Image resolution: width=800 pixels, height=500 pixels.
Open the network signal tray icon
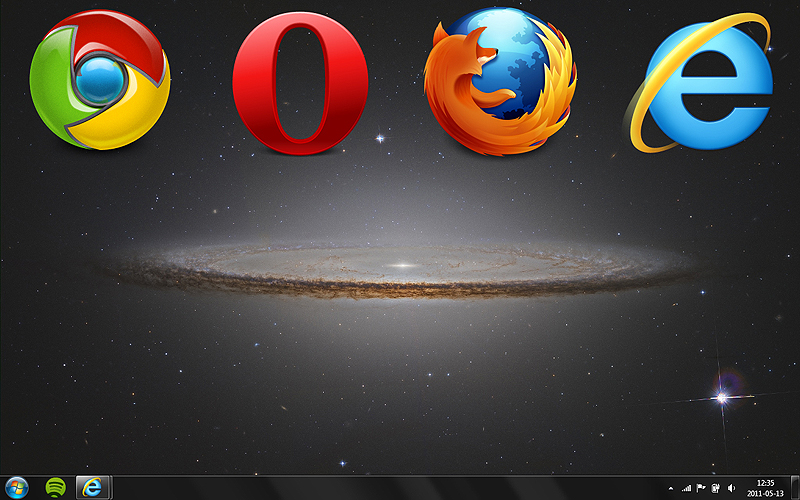[x=687, y=489]
